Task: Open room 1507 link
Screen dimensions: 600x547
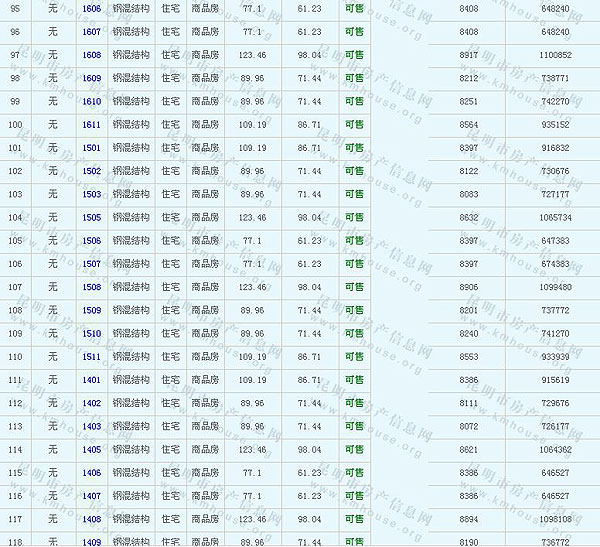Action: 91,264
